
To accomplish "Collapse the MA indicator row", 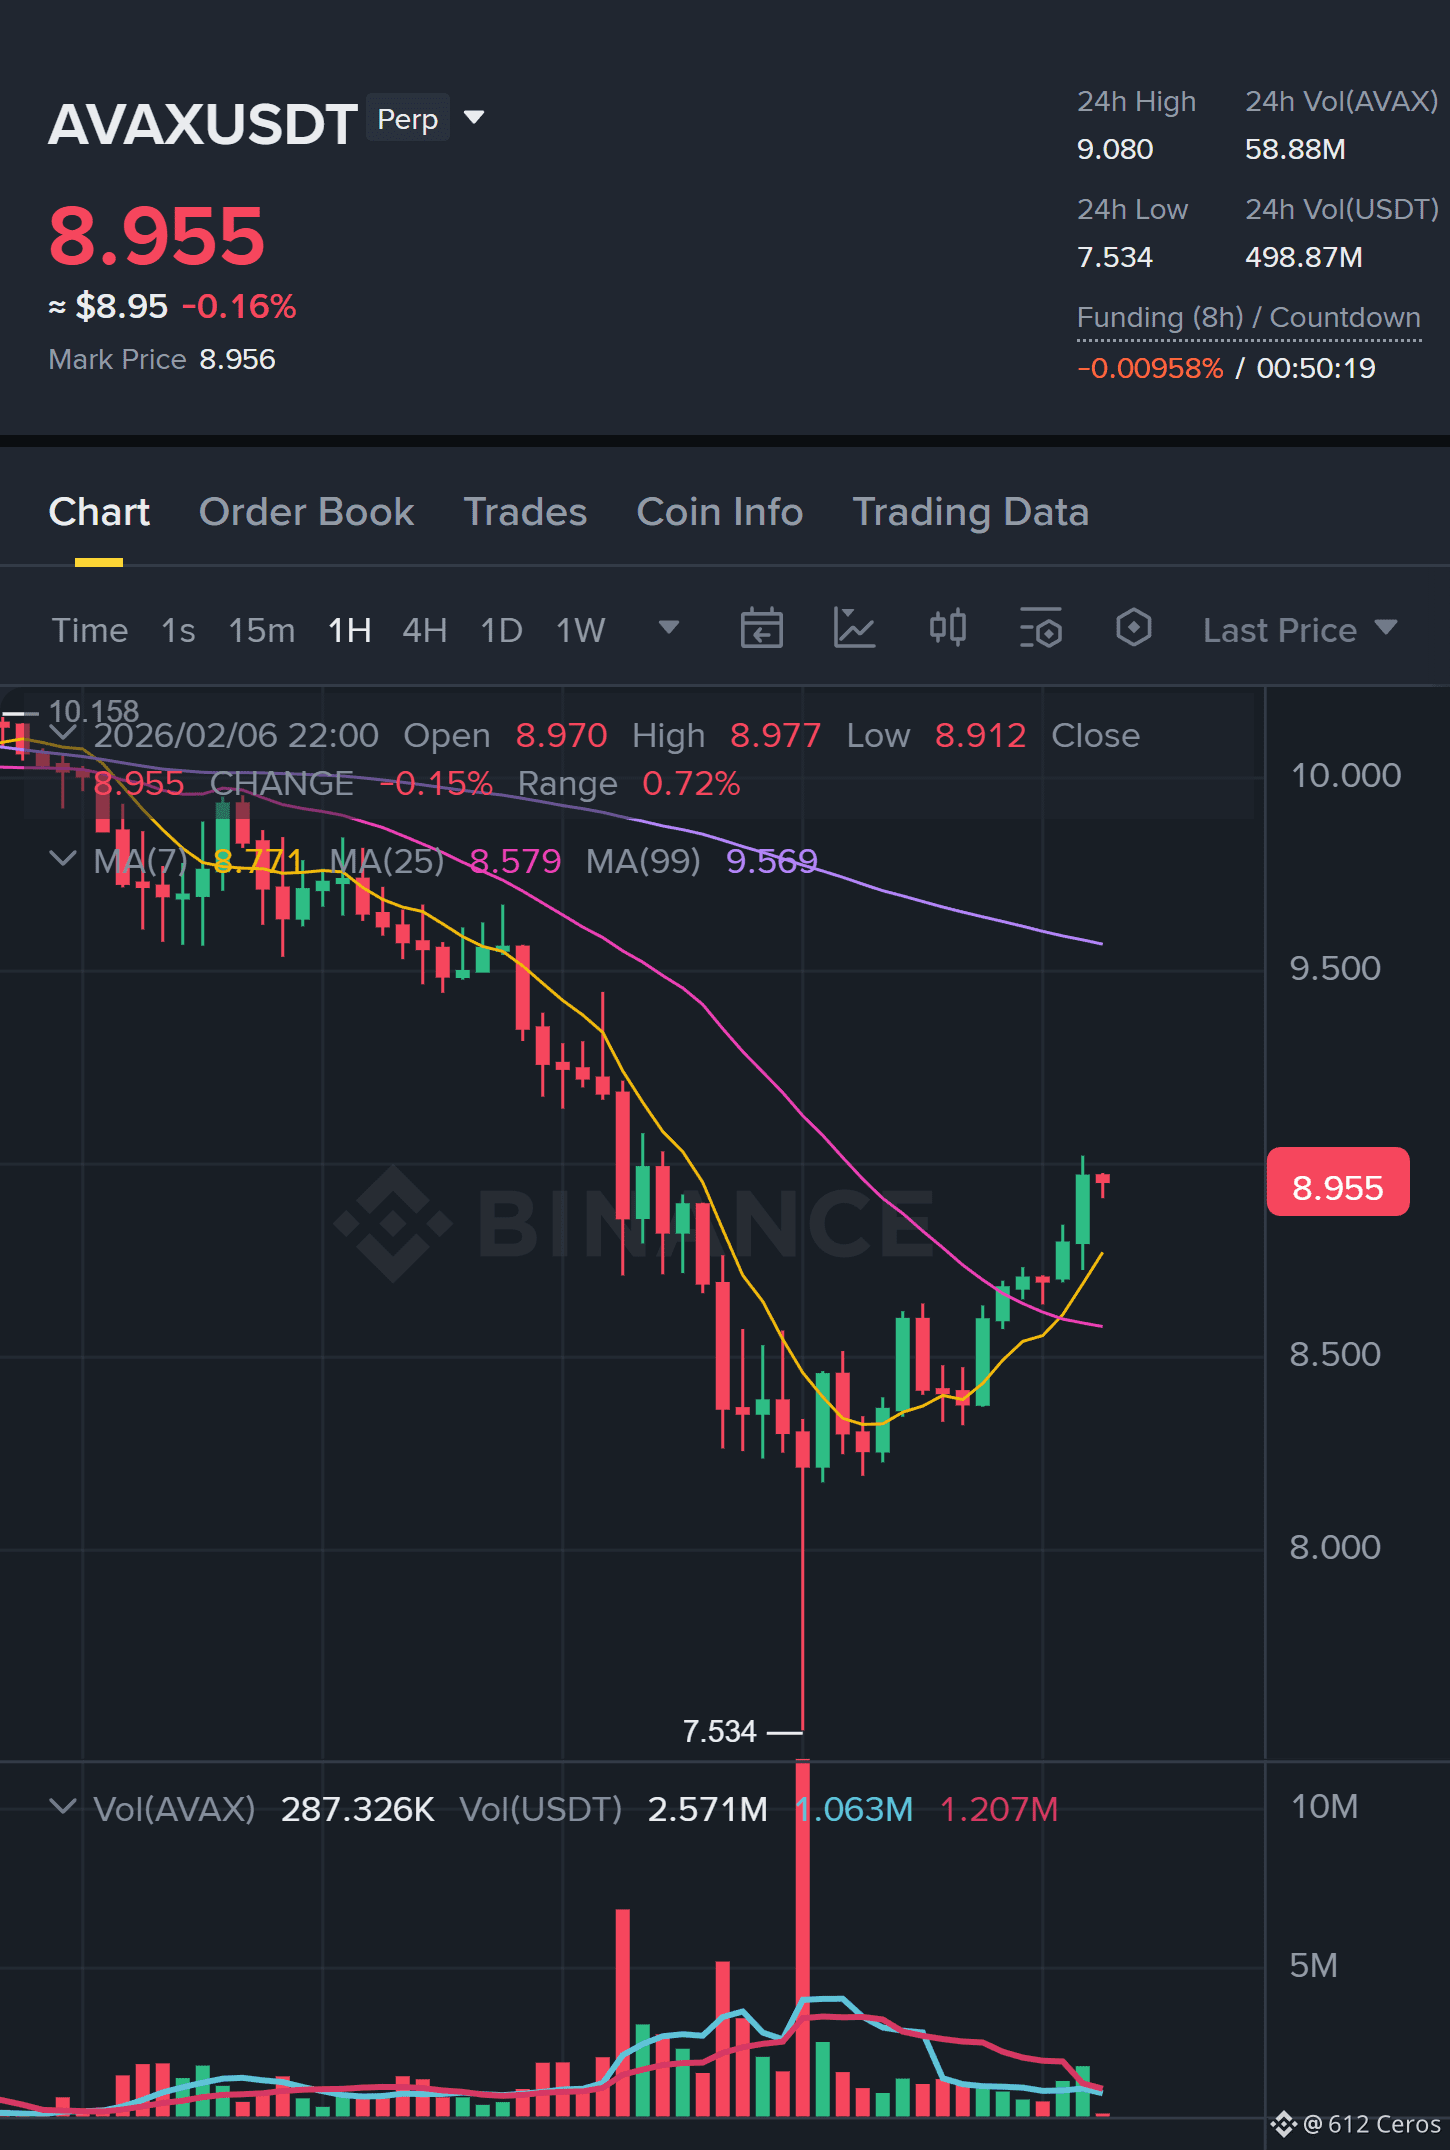I will pyautogui.click(x=62, y=859).
